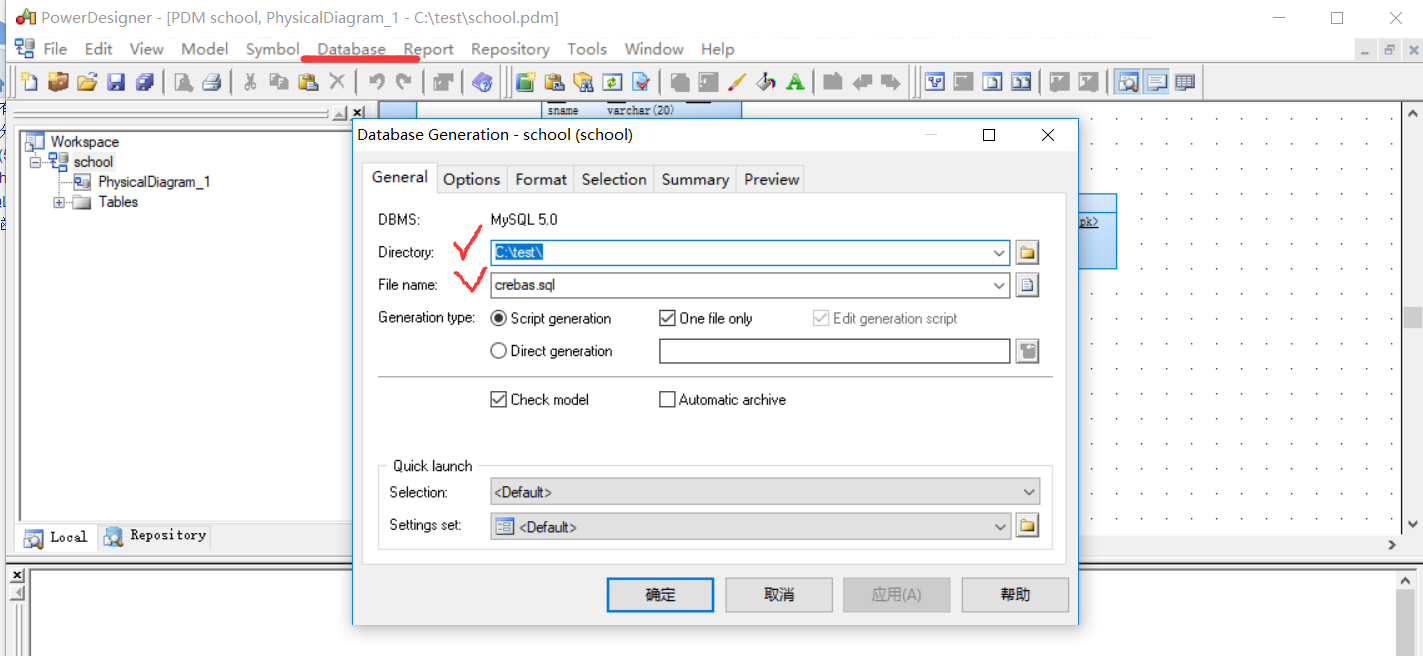This screenshot has height=656, width=1423.
Task: Click the Print toolbar icon
Action: [x=212, y=82]
